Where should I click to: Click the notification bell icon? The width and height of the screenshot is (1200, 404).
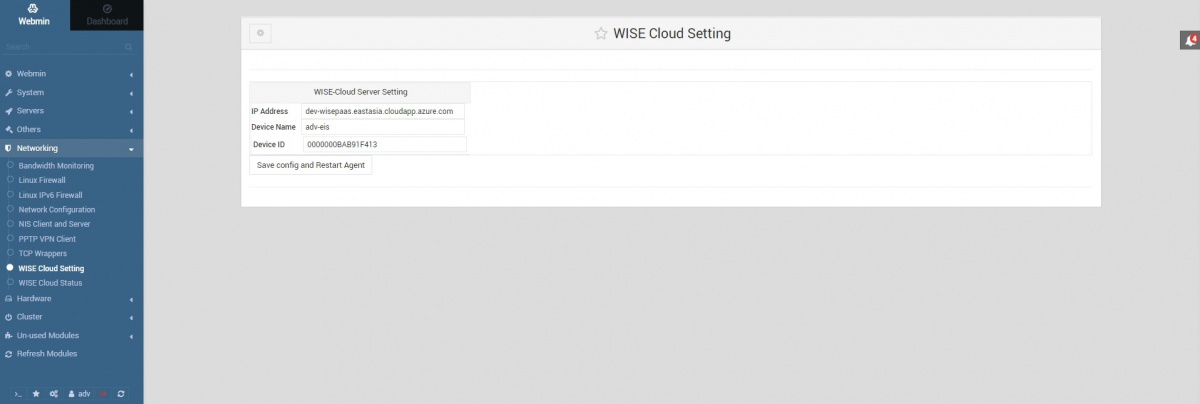click(x=1189, y=41)
